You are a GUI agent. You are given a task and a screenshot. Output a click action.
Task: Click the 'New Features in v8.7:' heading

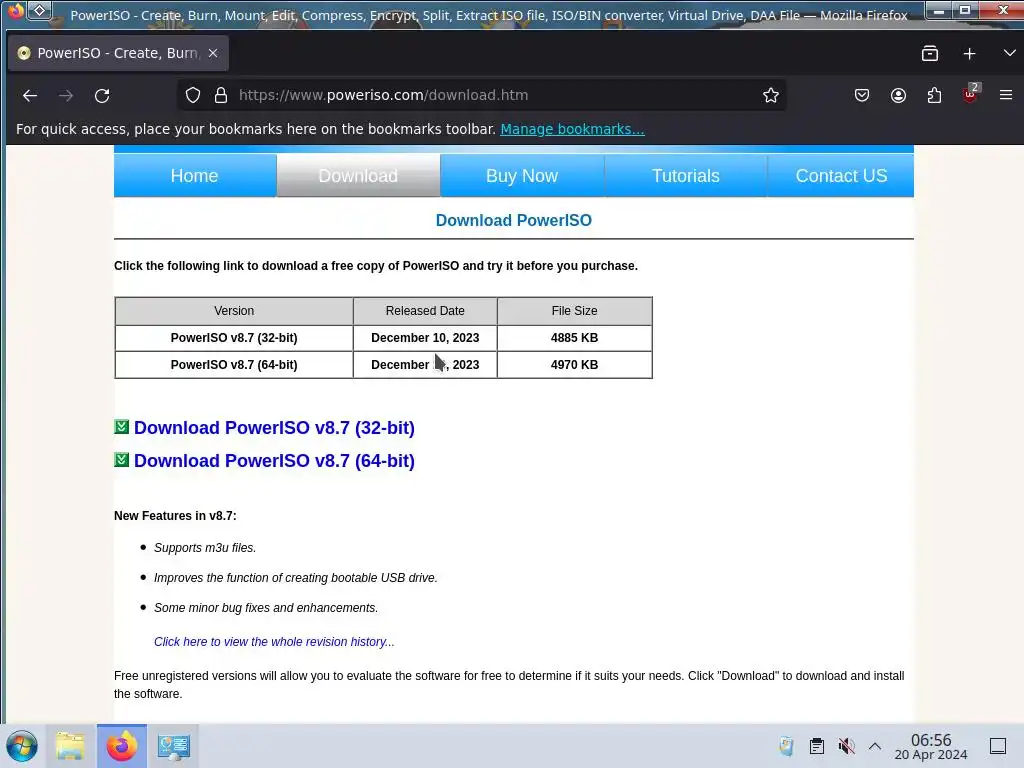click(175, 516)
